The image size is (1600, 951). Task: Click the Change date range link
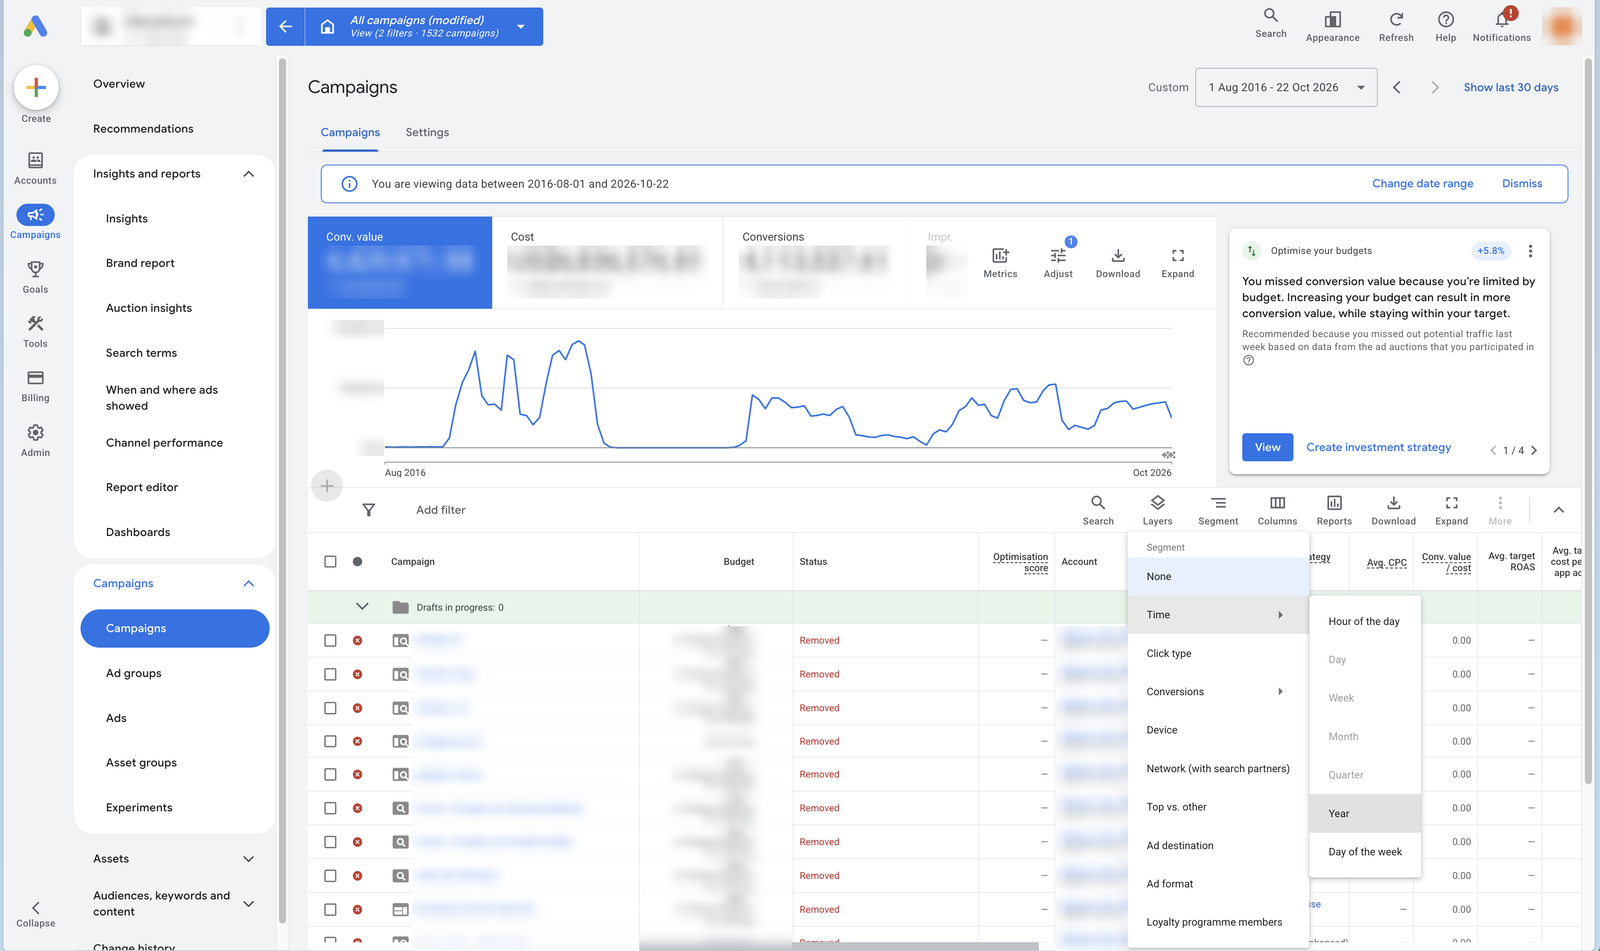click(1422, 184)
